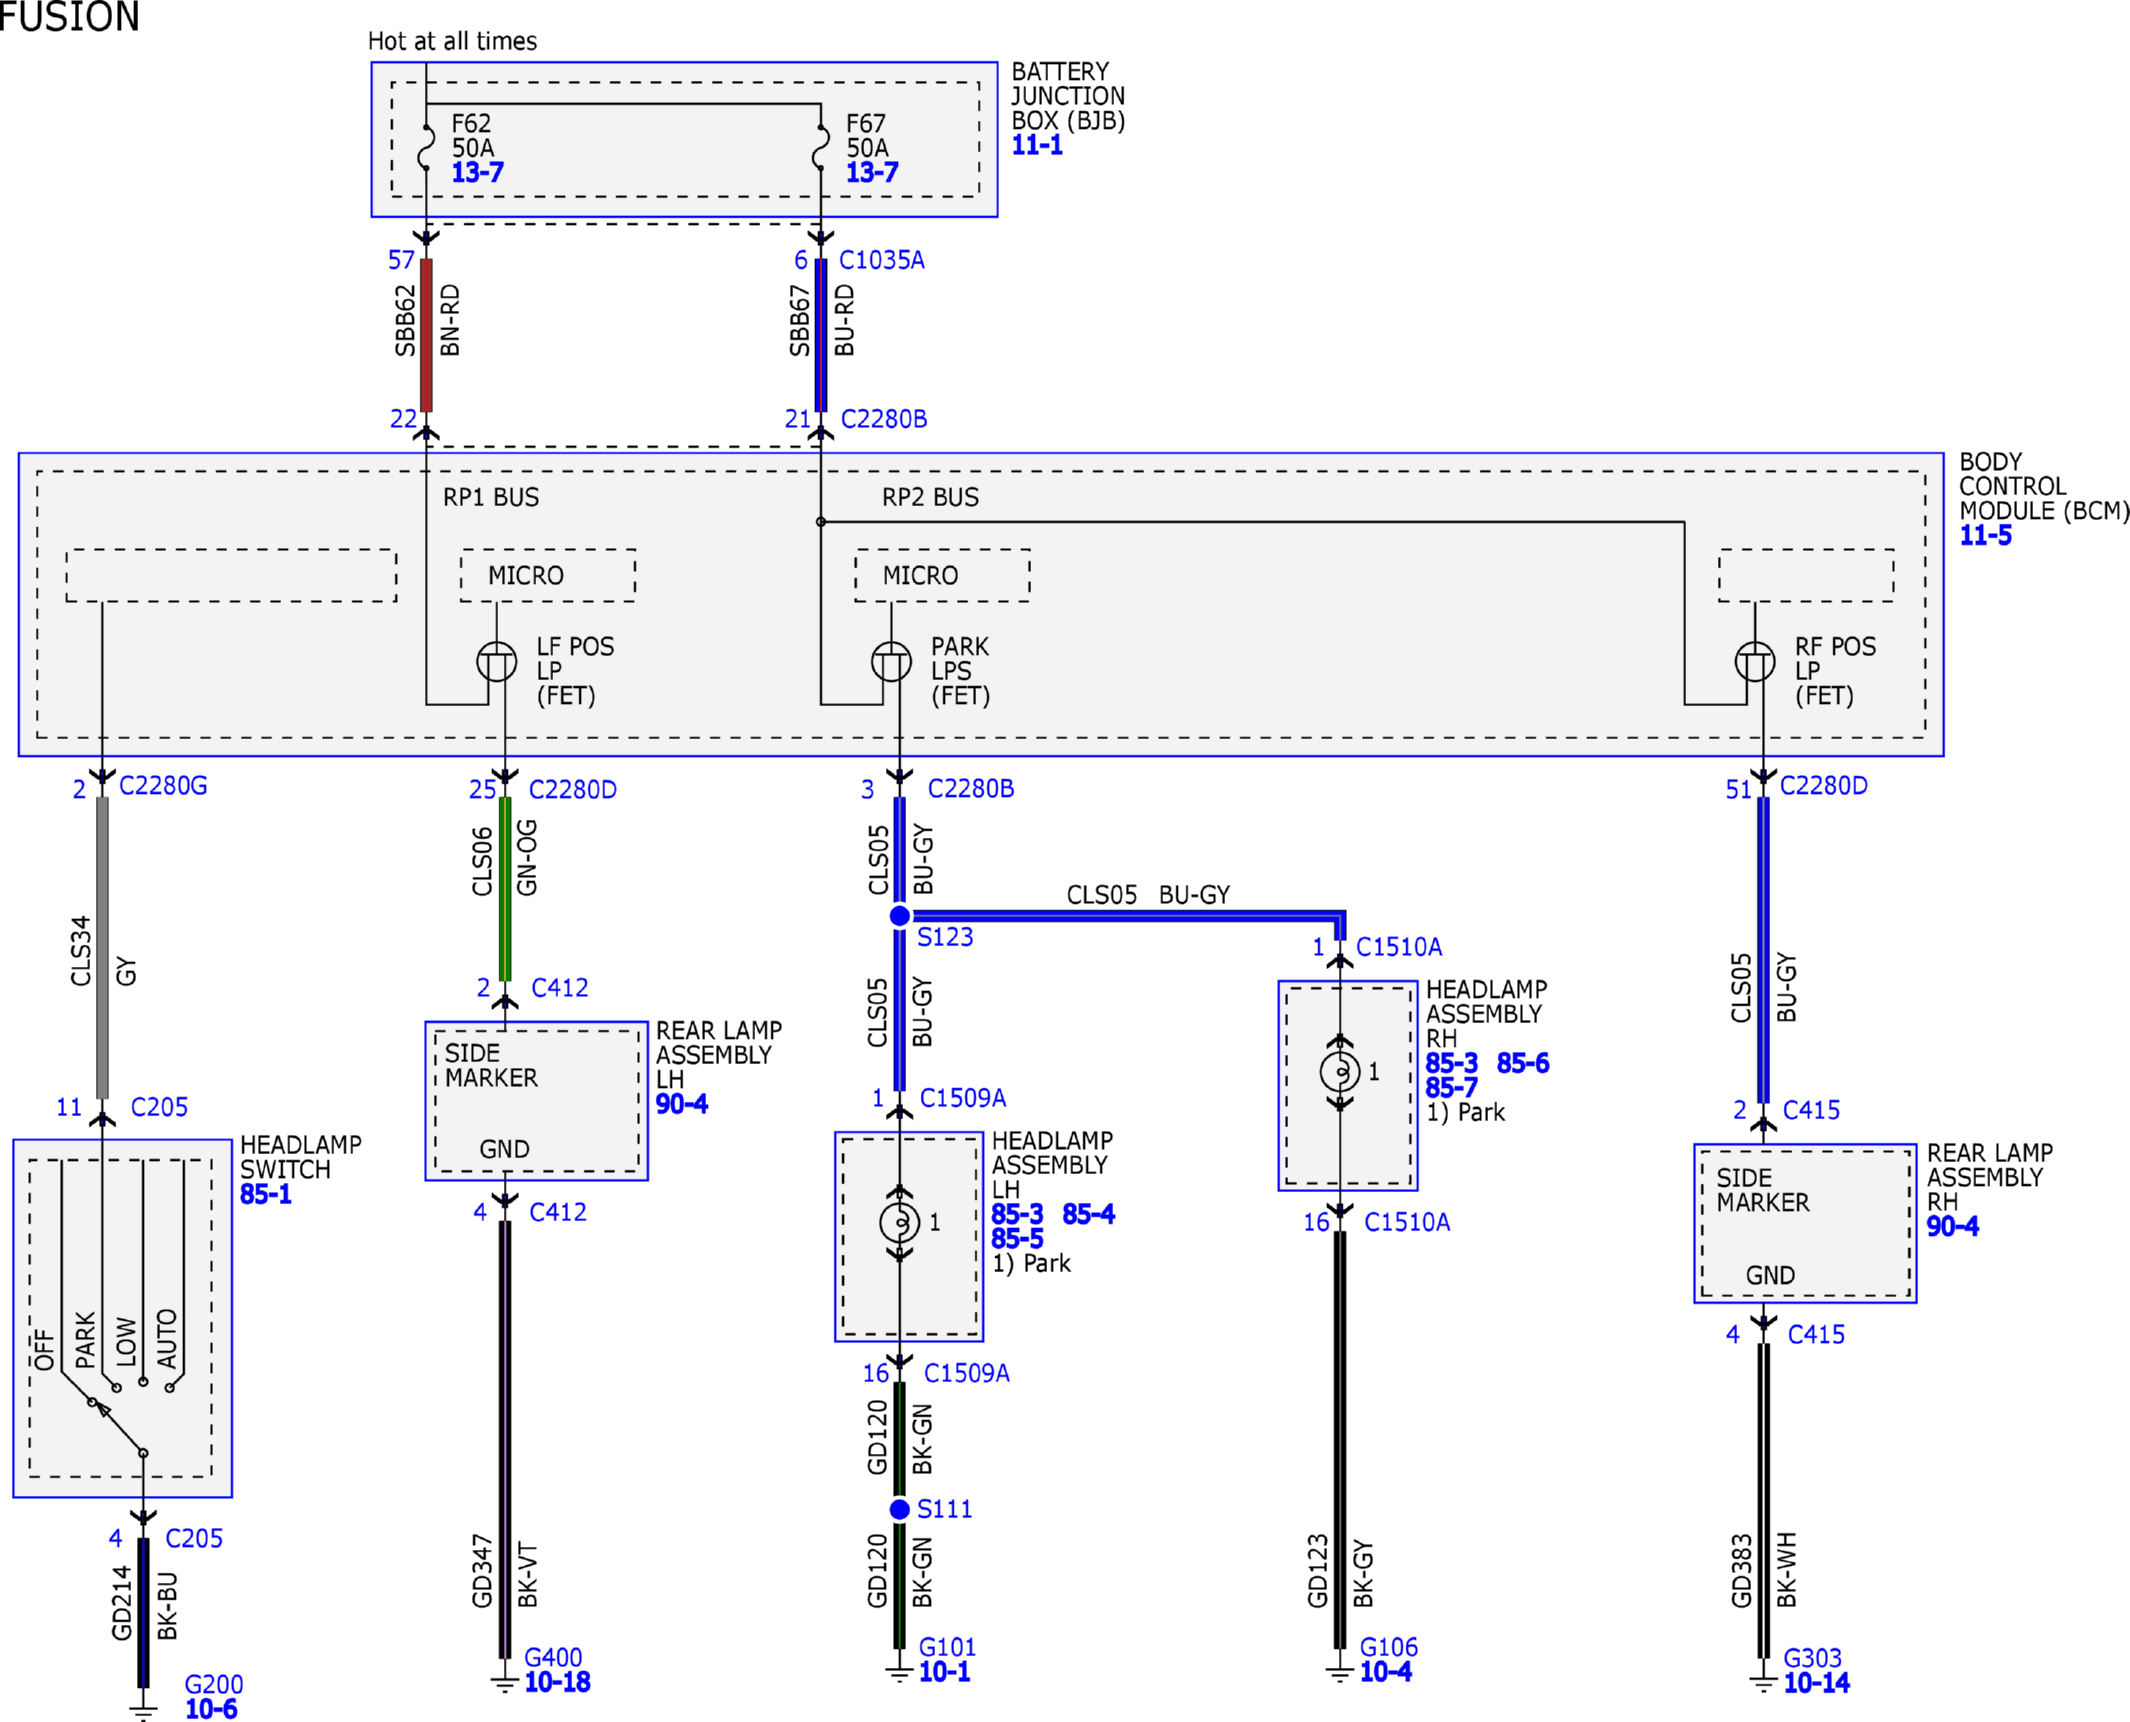2130x1722 pixels.
Task: Select the RF POS LP FET symbol
Action: pos(1755,662)
